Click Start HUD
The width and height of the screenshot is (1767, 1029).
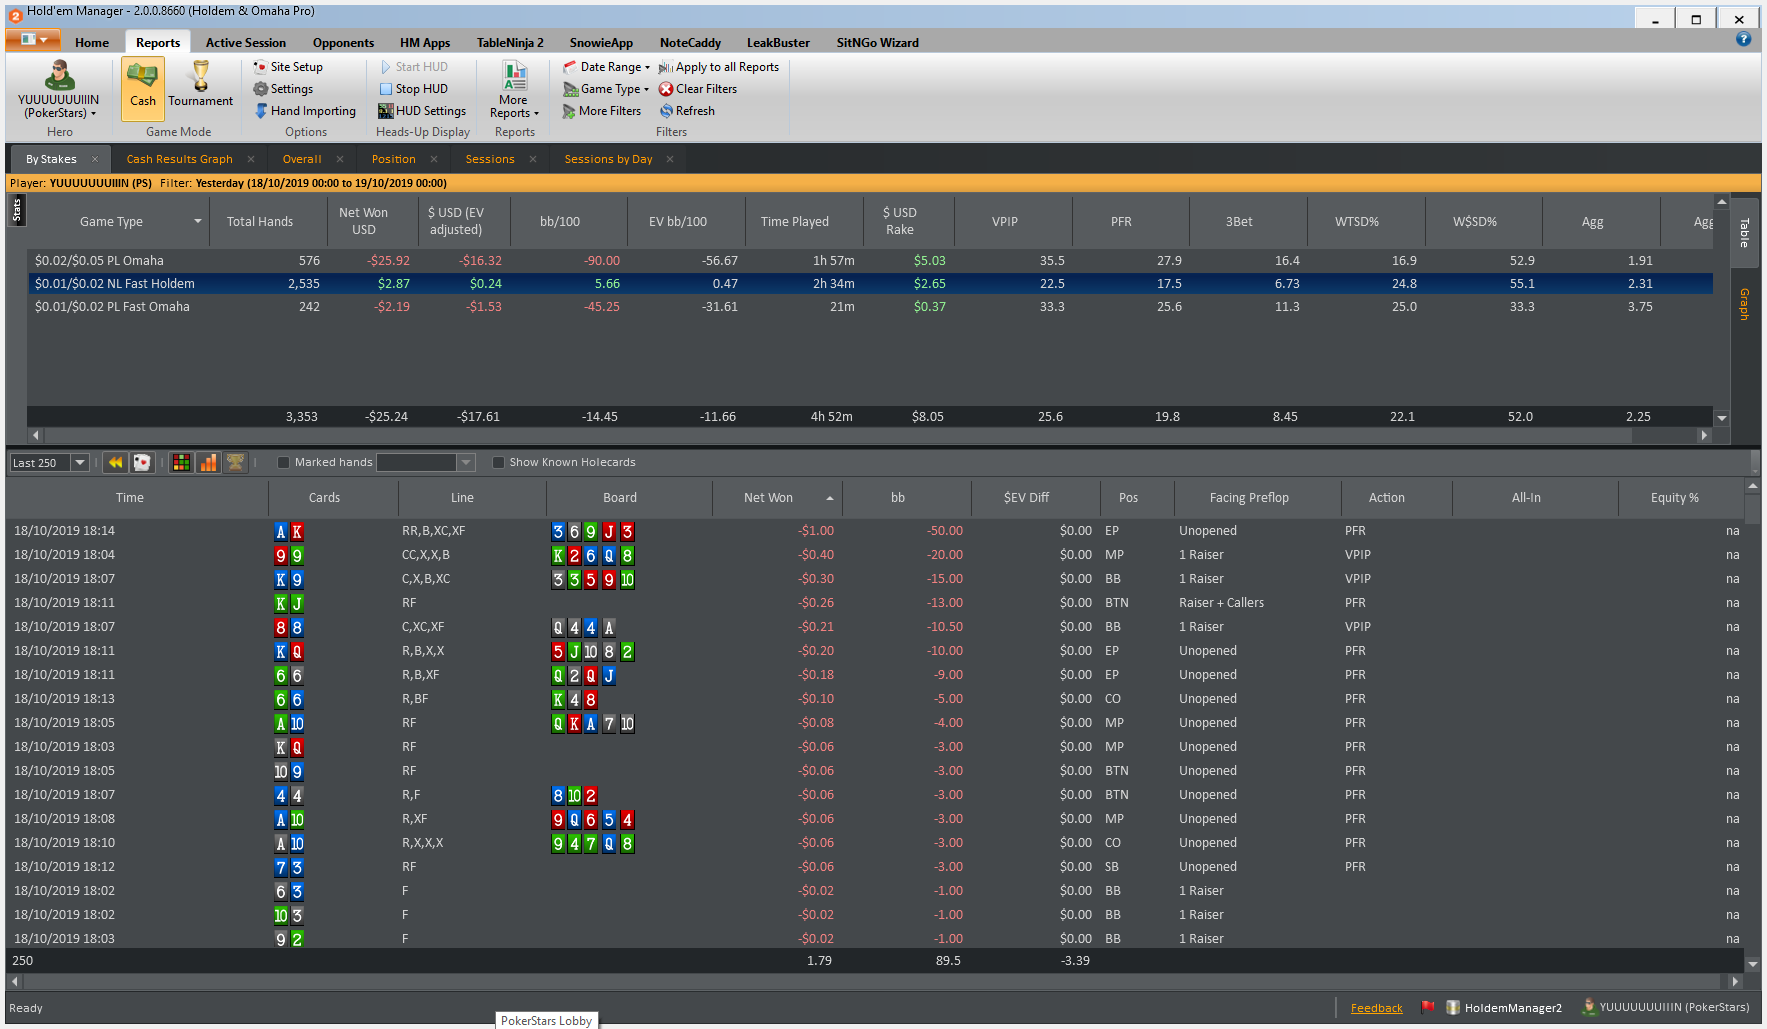coord(413,67)
